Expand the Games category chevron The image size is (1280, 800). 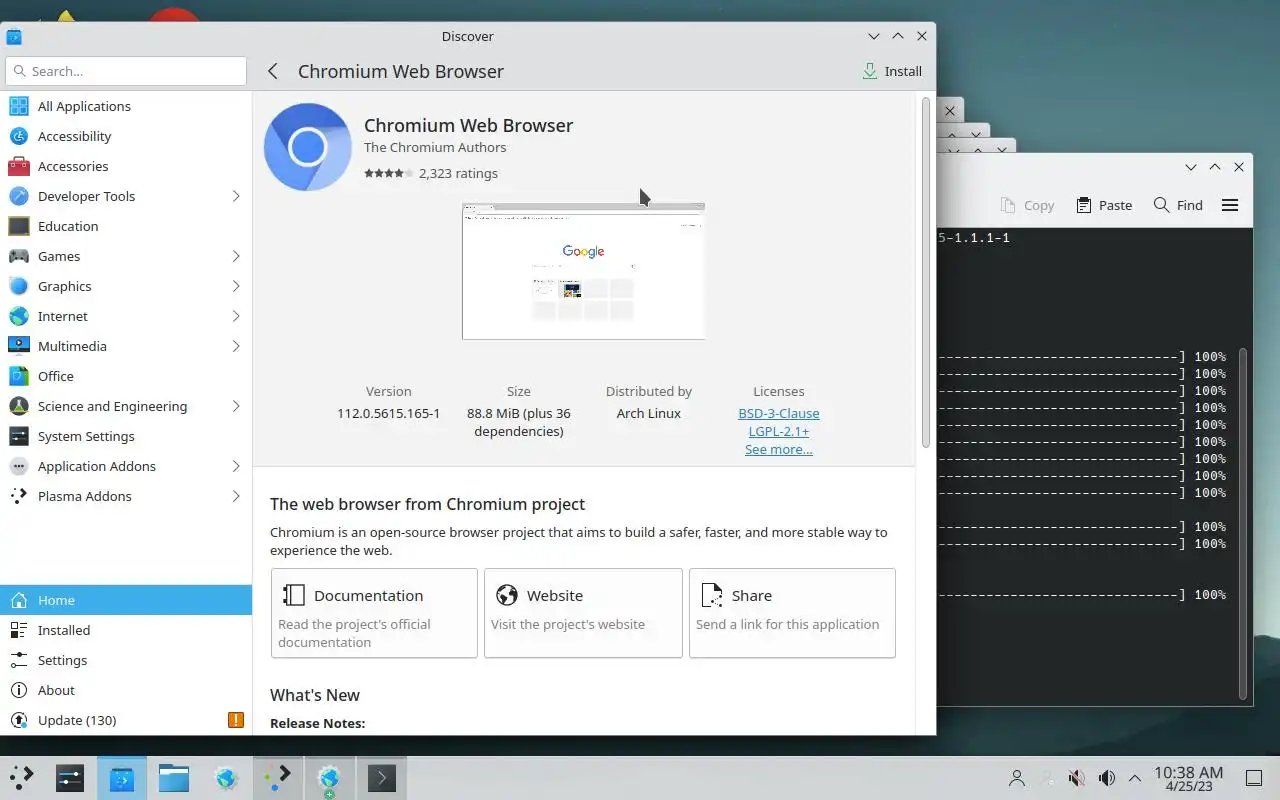pyautogui.click(x=236, y=256)
